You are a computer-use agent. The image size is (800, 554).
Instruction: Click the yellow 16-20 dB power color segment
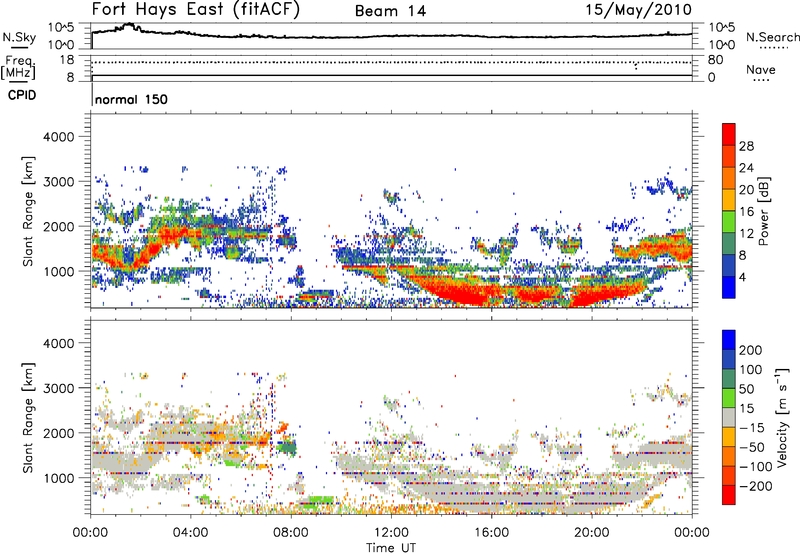pyautogui.click(x=729, y=199)
